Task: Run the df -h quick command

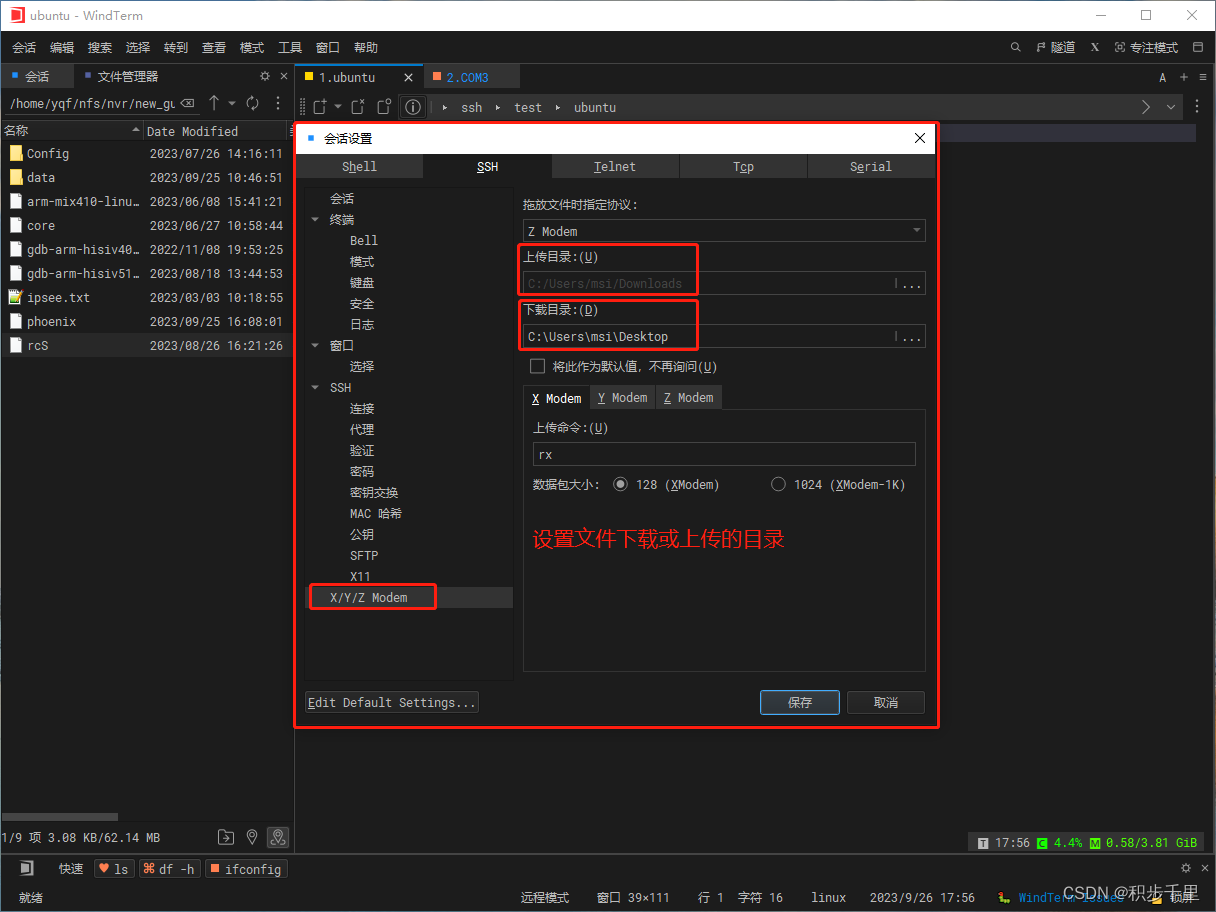Action: point(170,869)
